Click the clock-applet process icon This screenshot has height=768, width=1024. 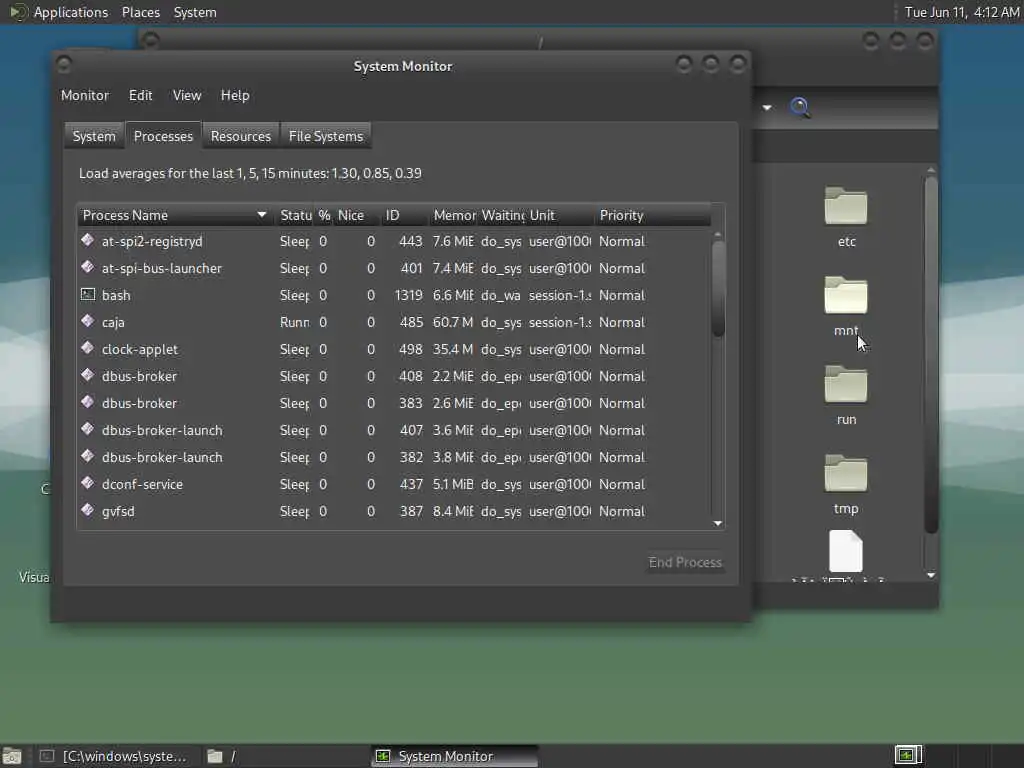tap(88, 348)
